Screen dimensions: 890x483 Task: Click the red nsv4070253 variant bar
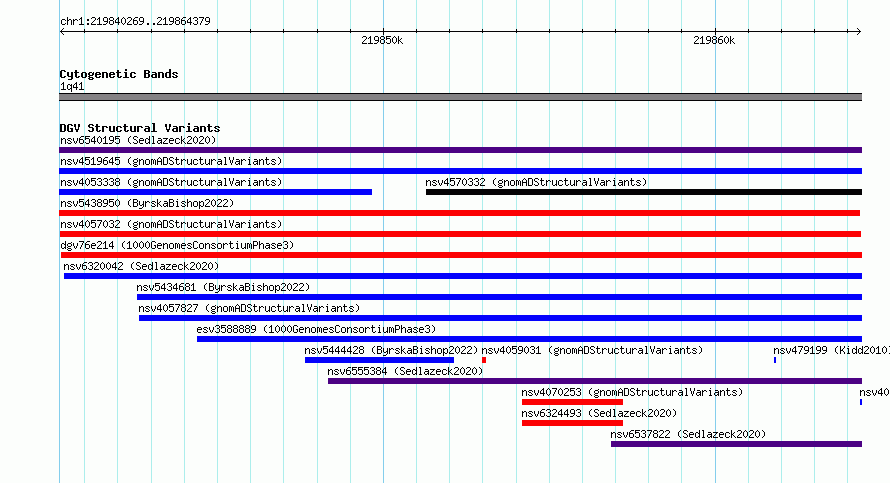[x=572, y=402]
